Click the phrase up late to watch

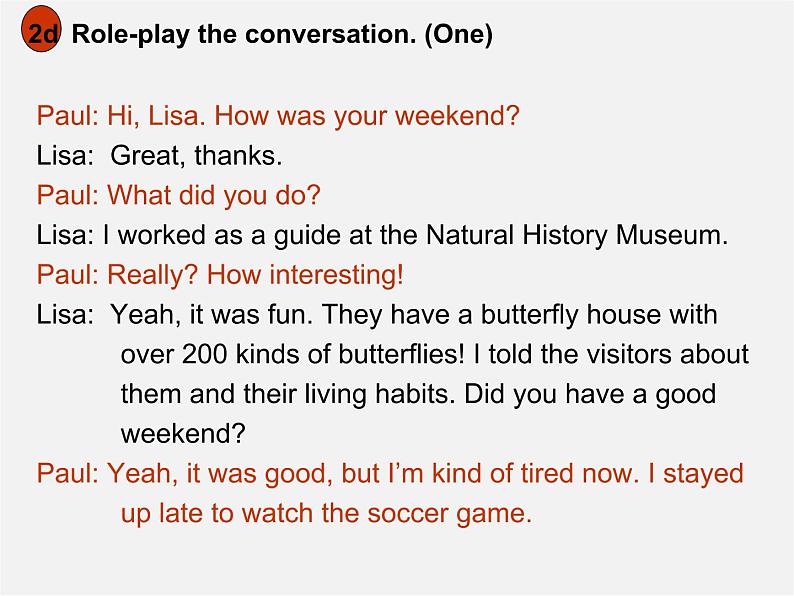(217, 513)
